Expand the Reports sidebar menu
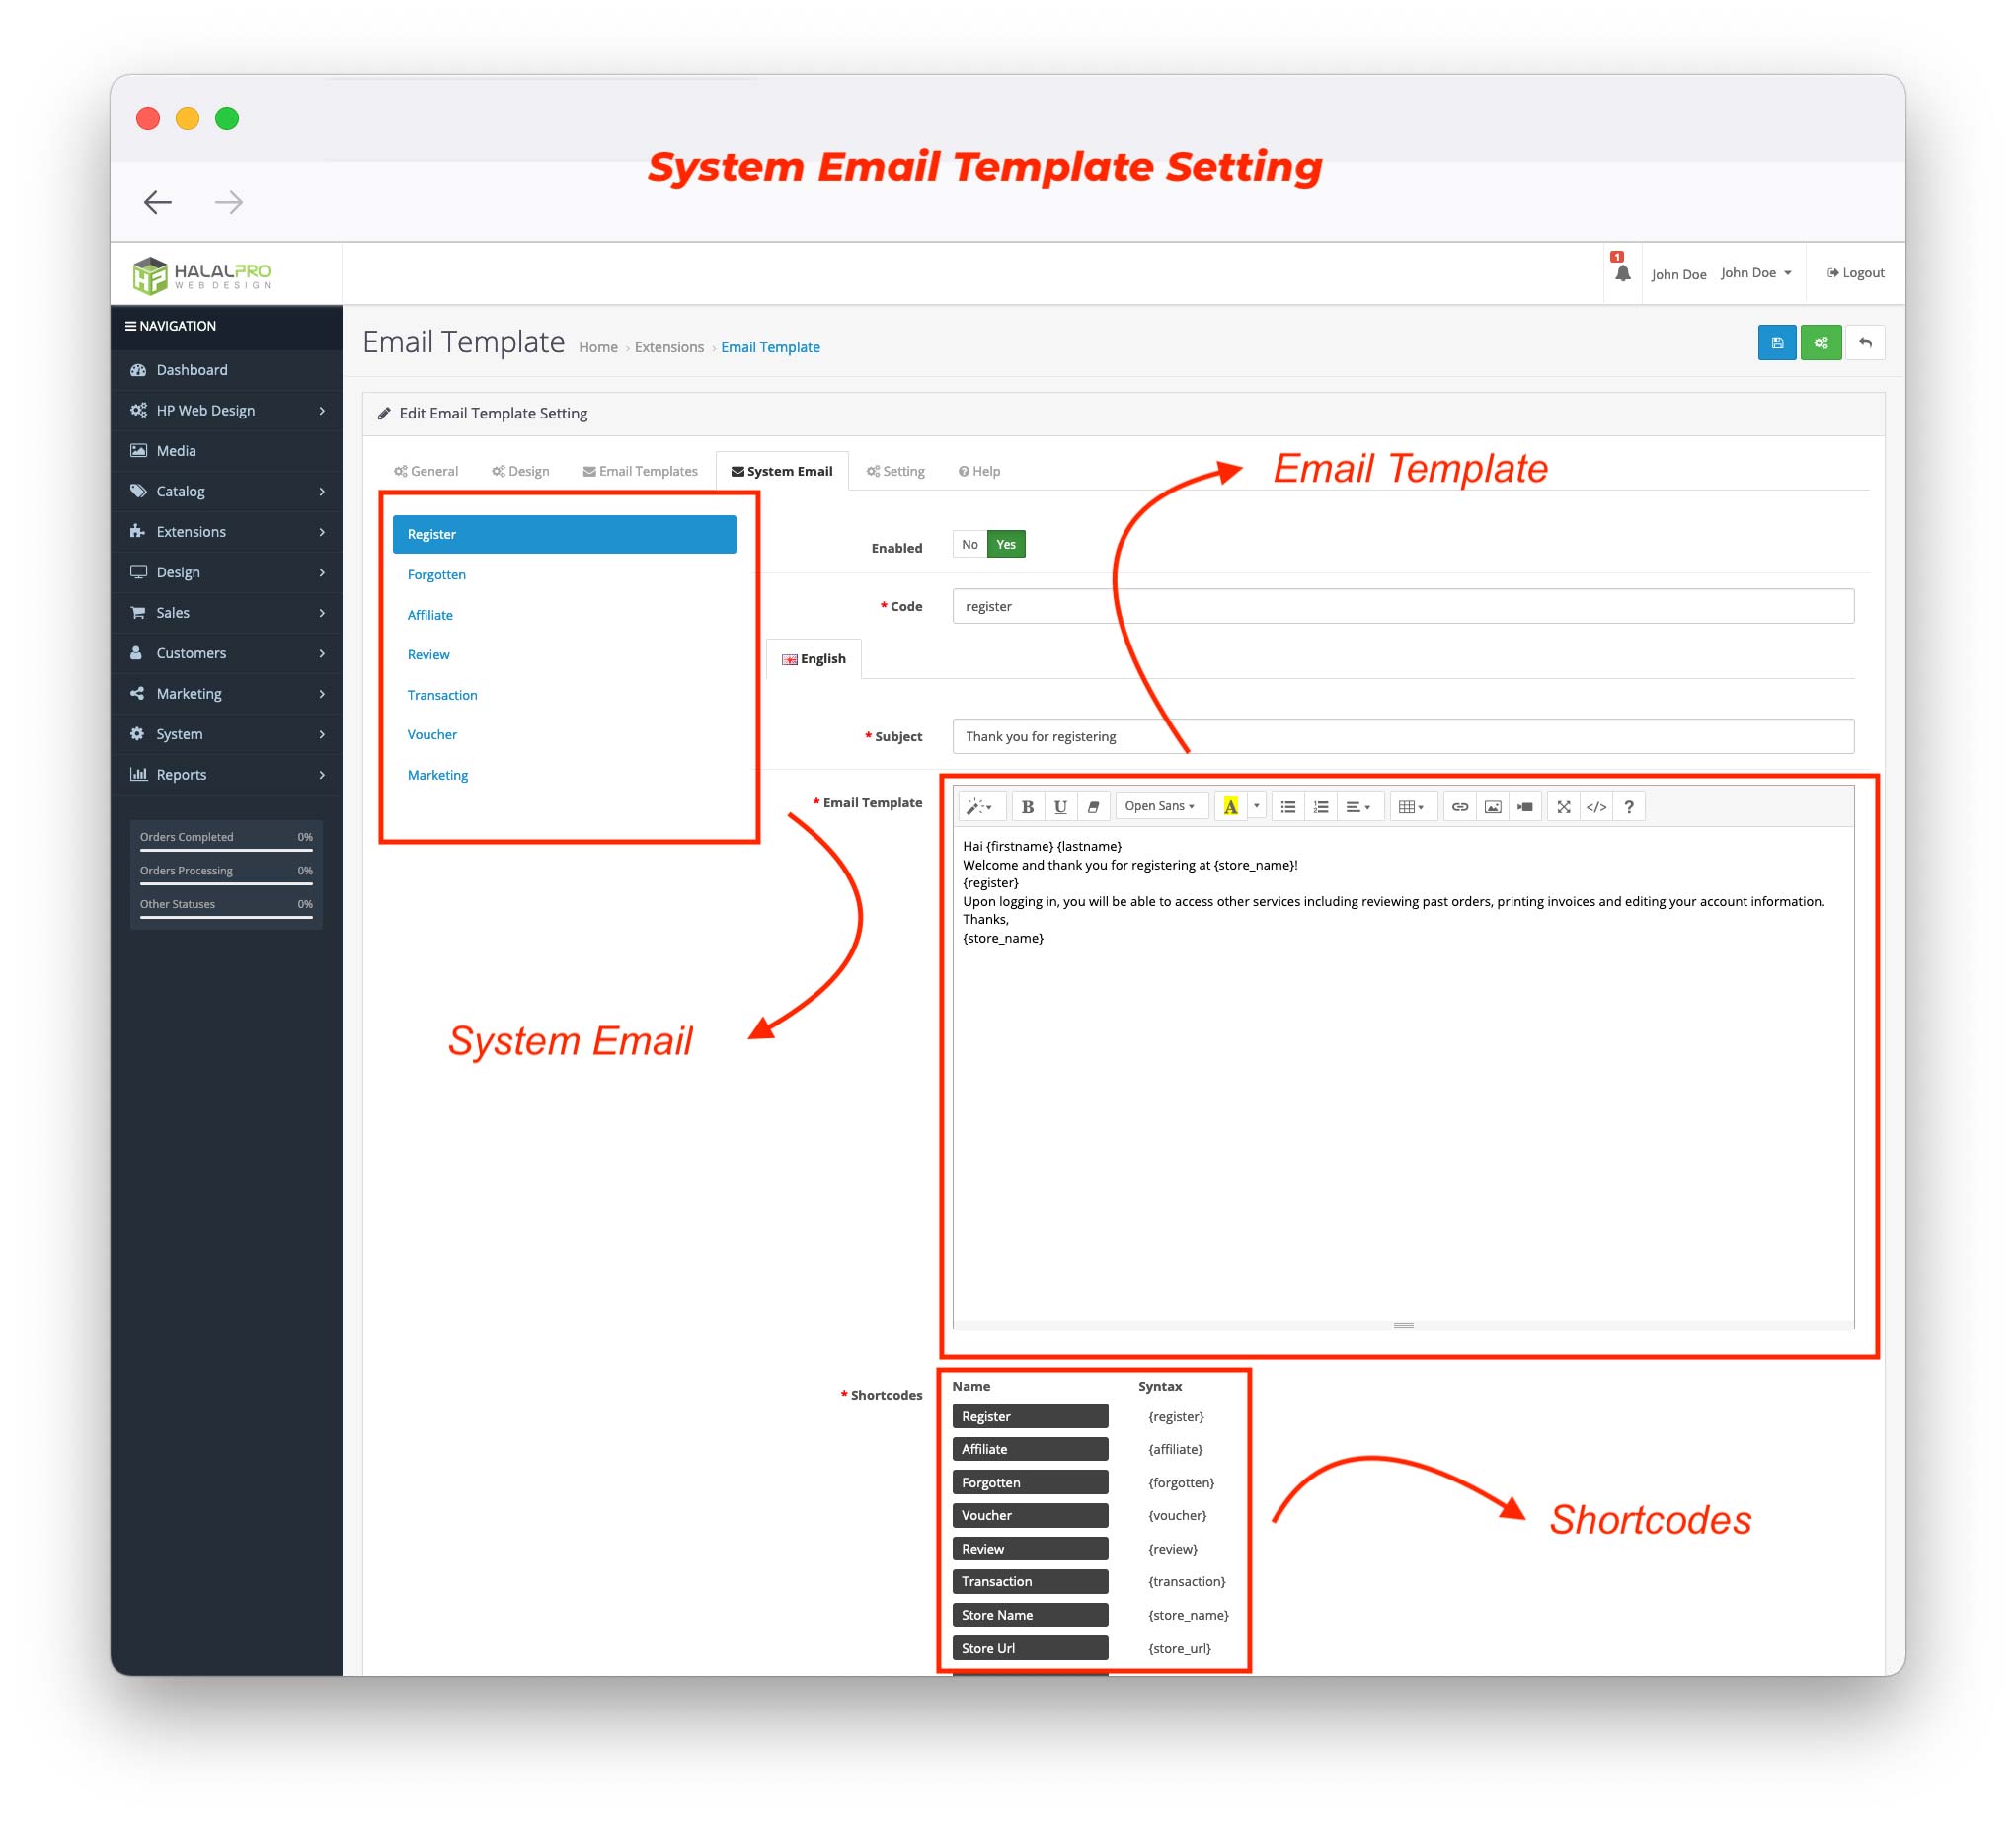2016x1822 pixels. point(226,775)
